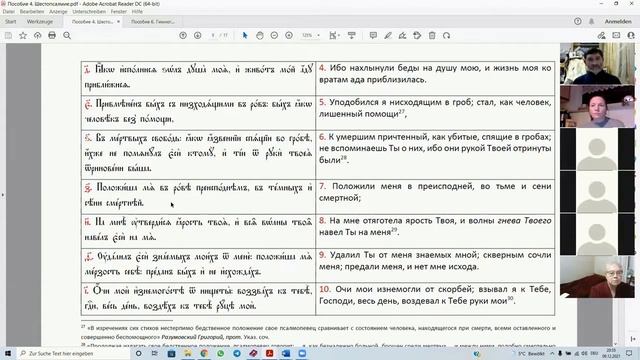This screenshot has width=640, height=360.
Task: Click verse text '7. Положили меня в преисподней'
Action: [435, 192]
